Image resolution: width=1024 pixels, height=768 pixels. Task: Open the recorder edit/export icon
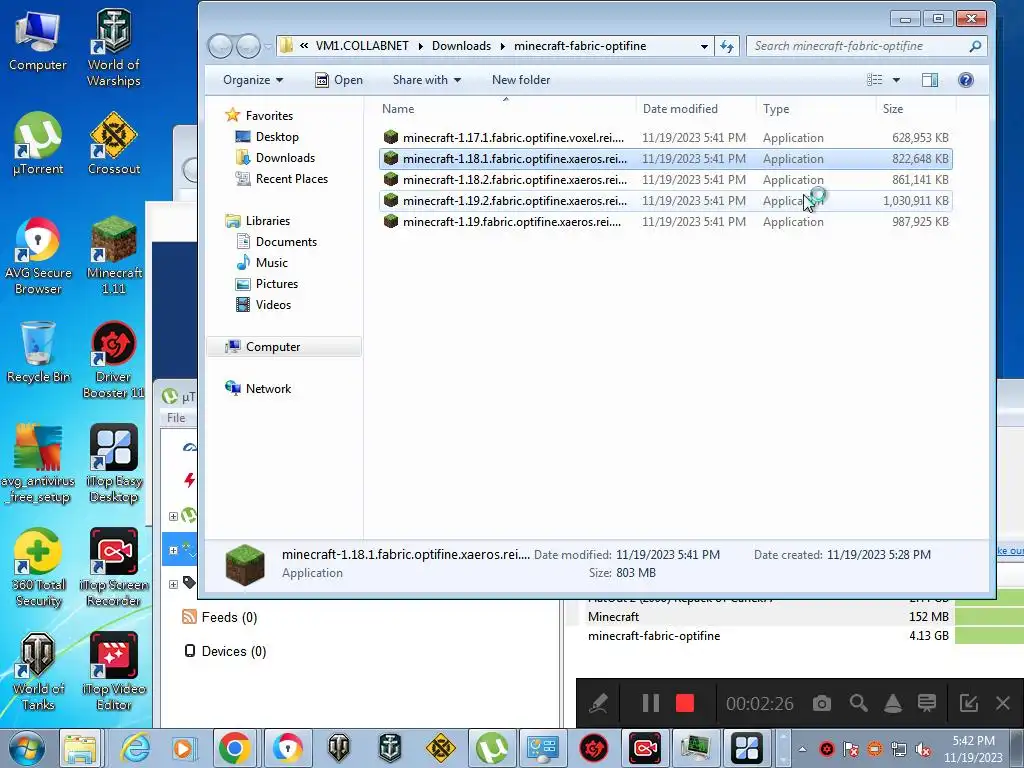[x=968, y=703]
